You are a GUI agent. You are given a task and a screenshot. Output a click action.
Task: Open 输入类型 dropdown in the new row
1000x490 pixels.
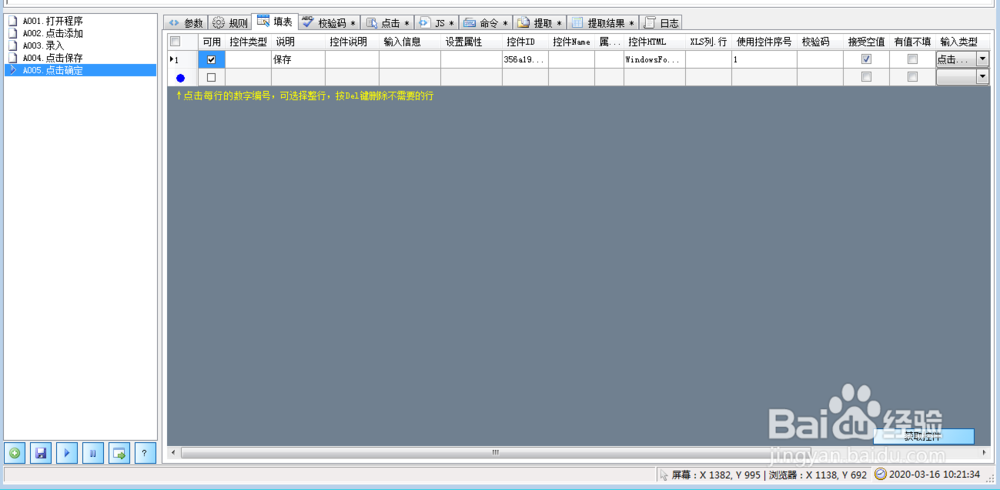click(x=983, y=77)
